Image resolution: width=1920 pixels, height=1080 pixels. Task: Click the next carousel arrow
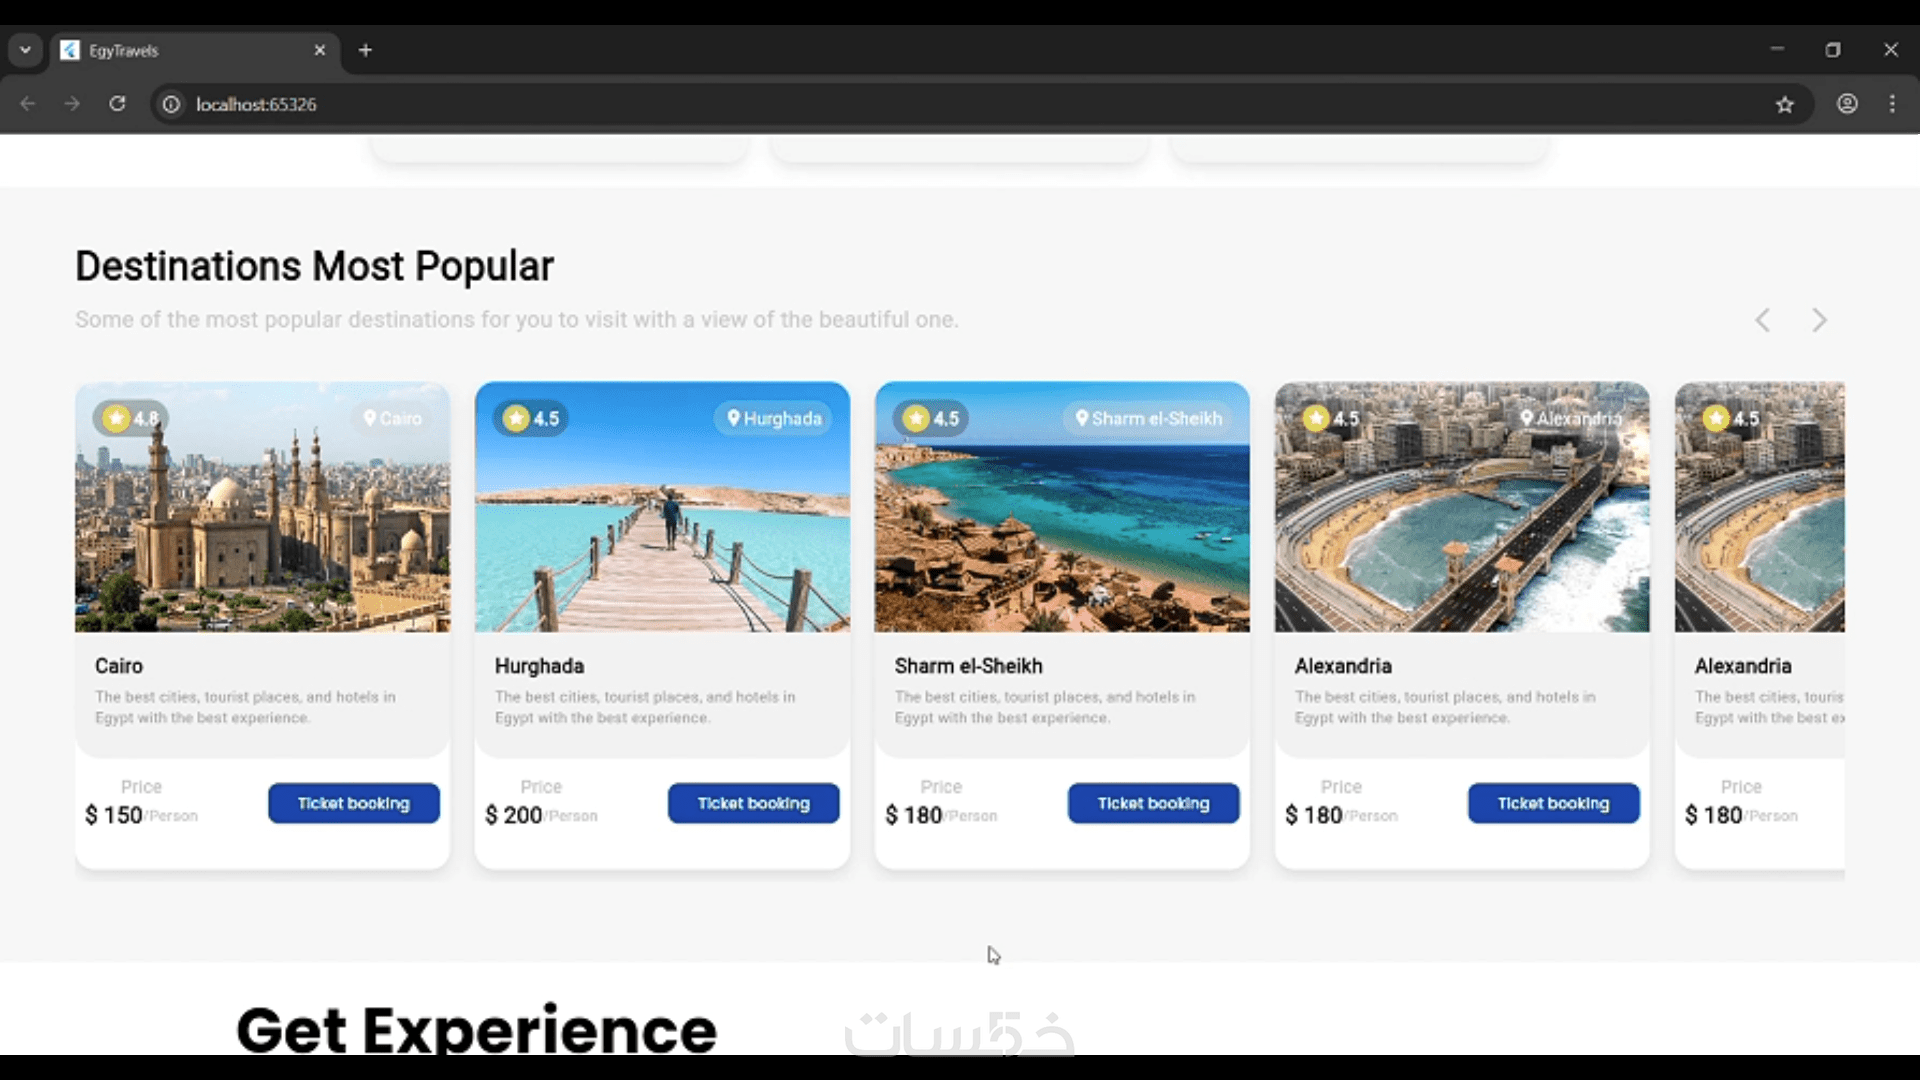click(x=1819, y=320)
